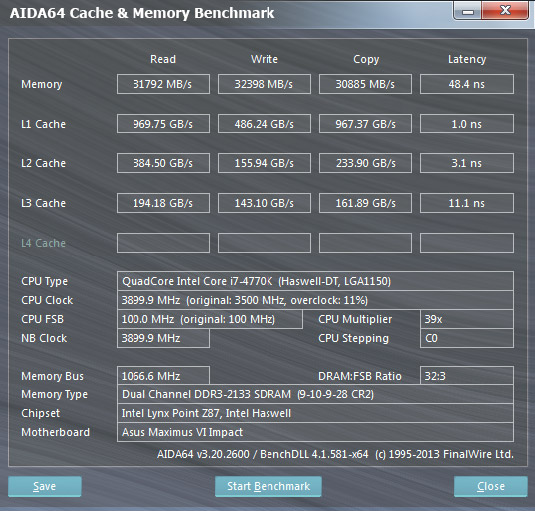Select the L3 Cache Copy 161.89 GB/s field
The height and width of the screenshot is (511, 535).
(365, 203)
